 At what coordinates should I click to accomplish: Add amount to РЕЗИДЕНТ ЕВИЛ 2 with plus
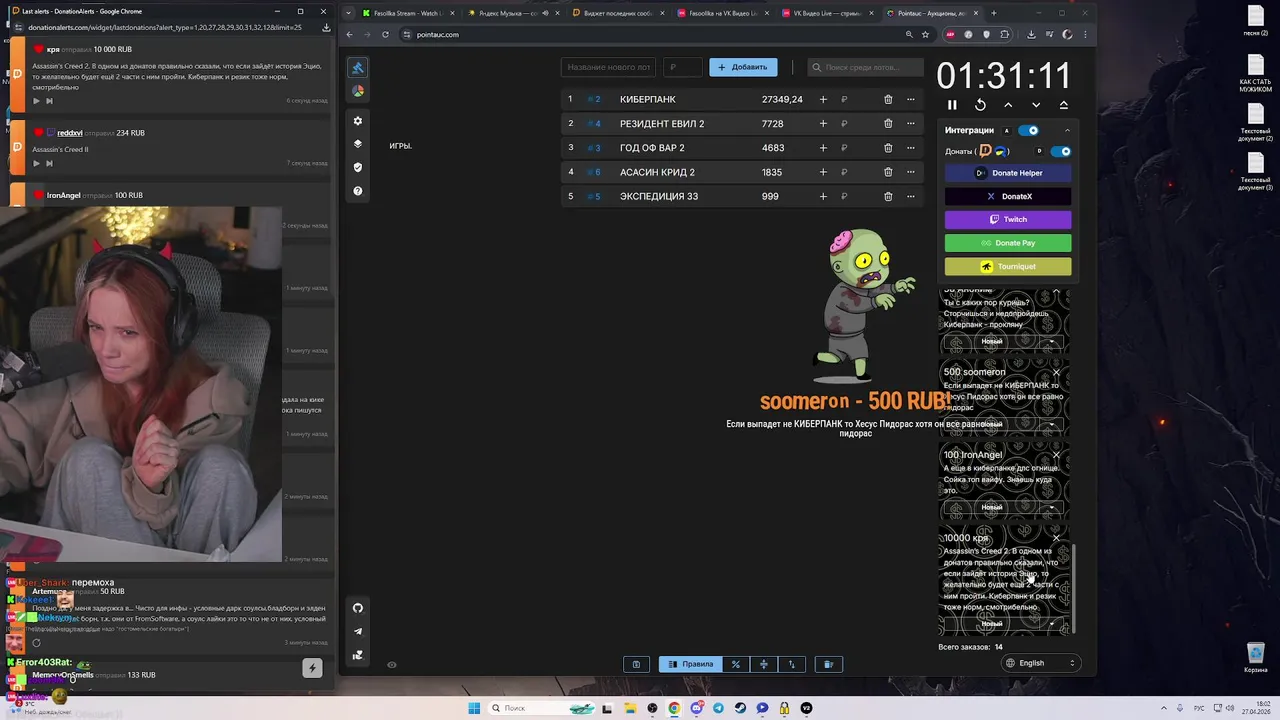[823, 124]
